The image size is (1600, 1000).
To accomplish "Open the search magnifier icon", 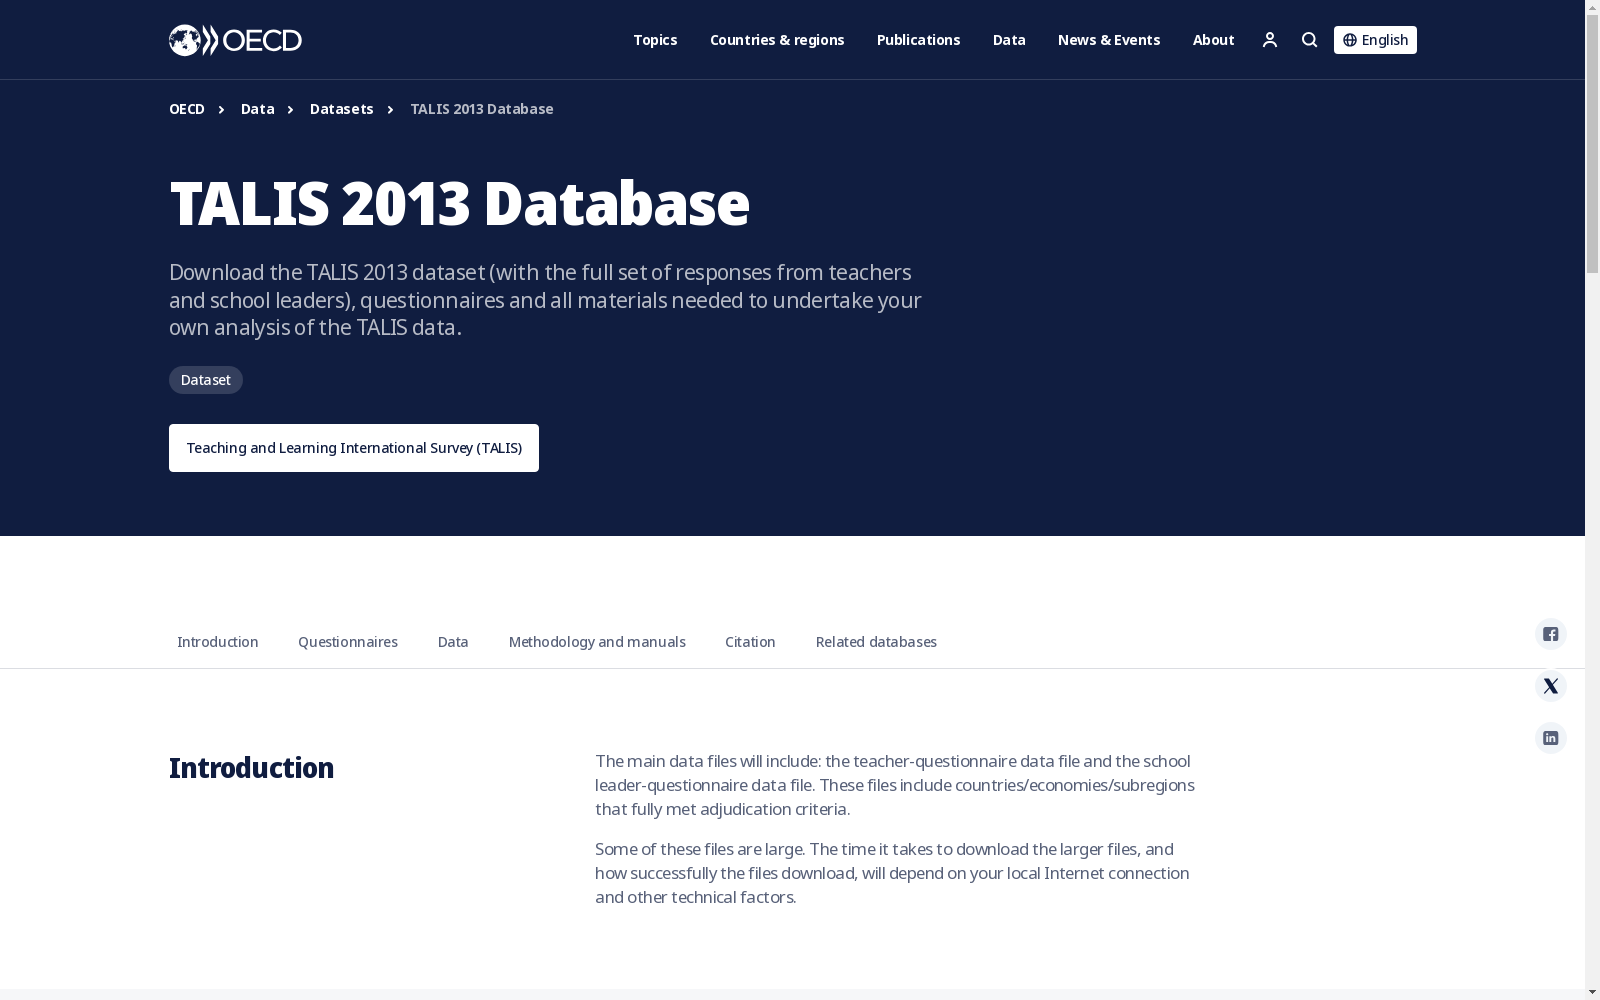I will pos(1310,40).
